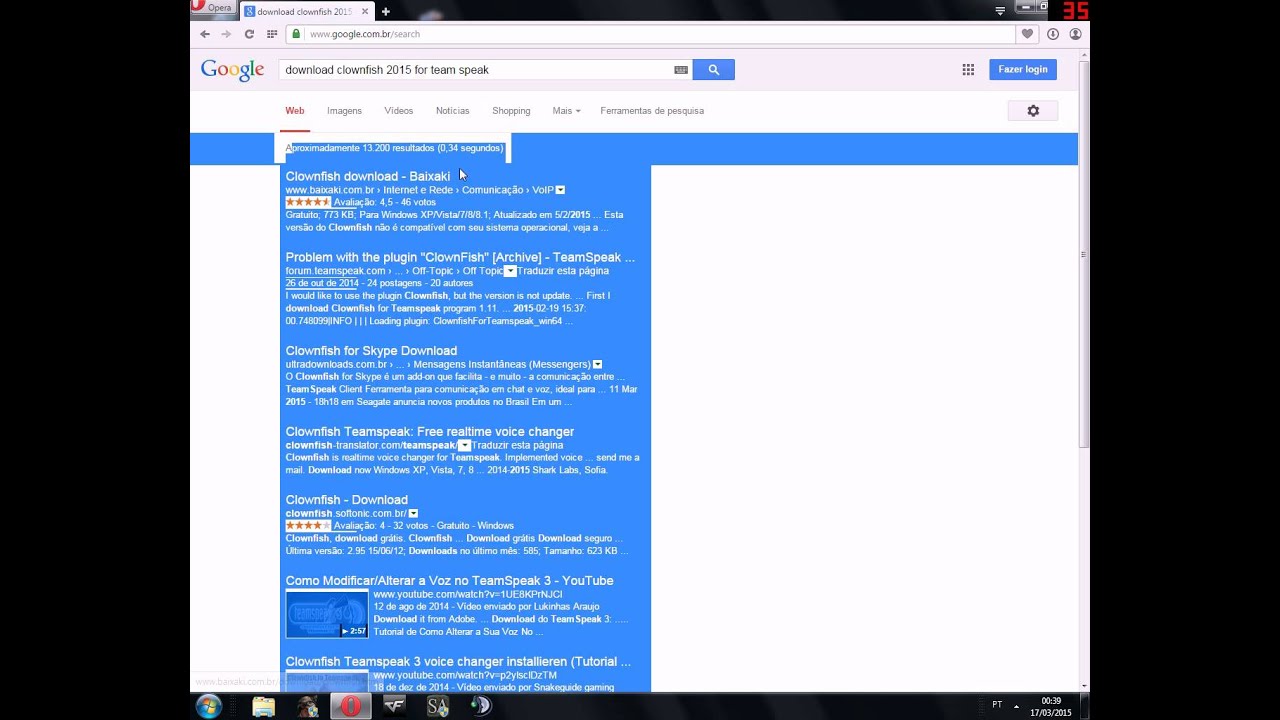The width and height of the screenshot is (1280, 720).
Task: Click the vertical page scrollbar
Action: click(x=1084, y=254)
